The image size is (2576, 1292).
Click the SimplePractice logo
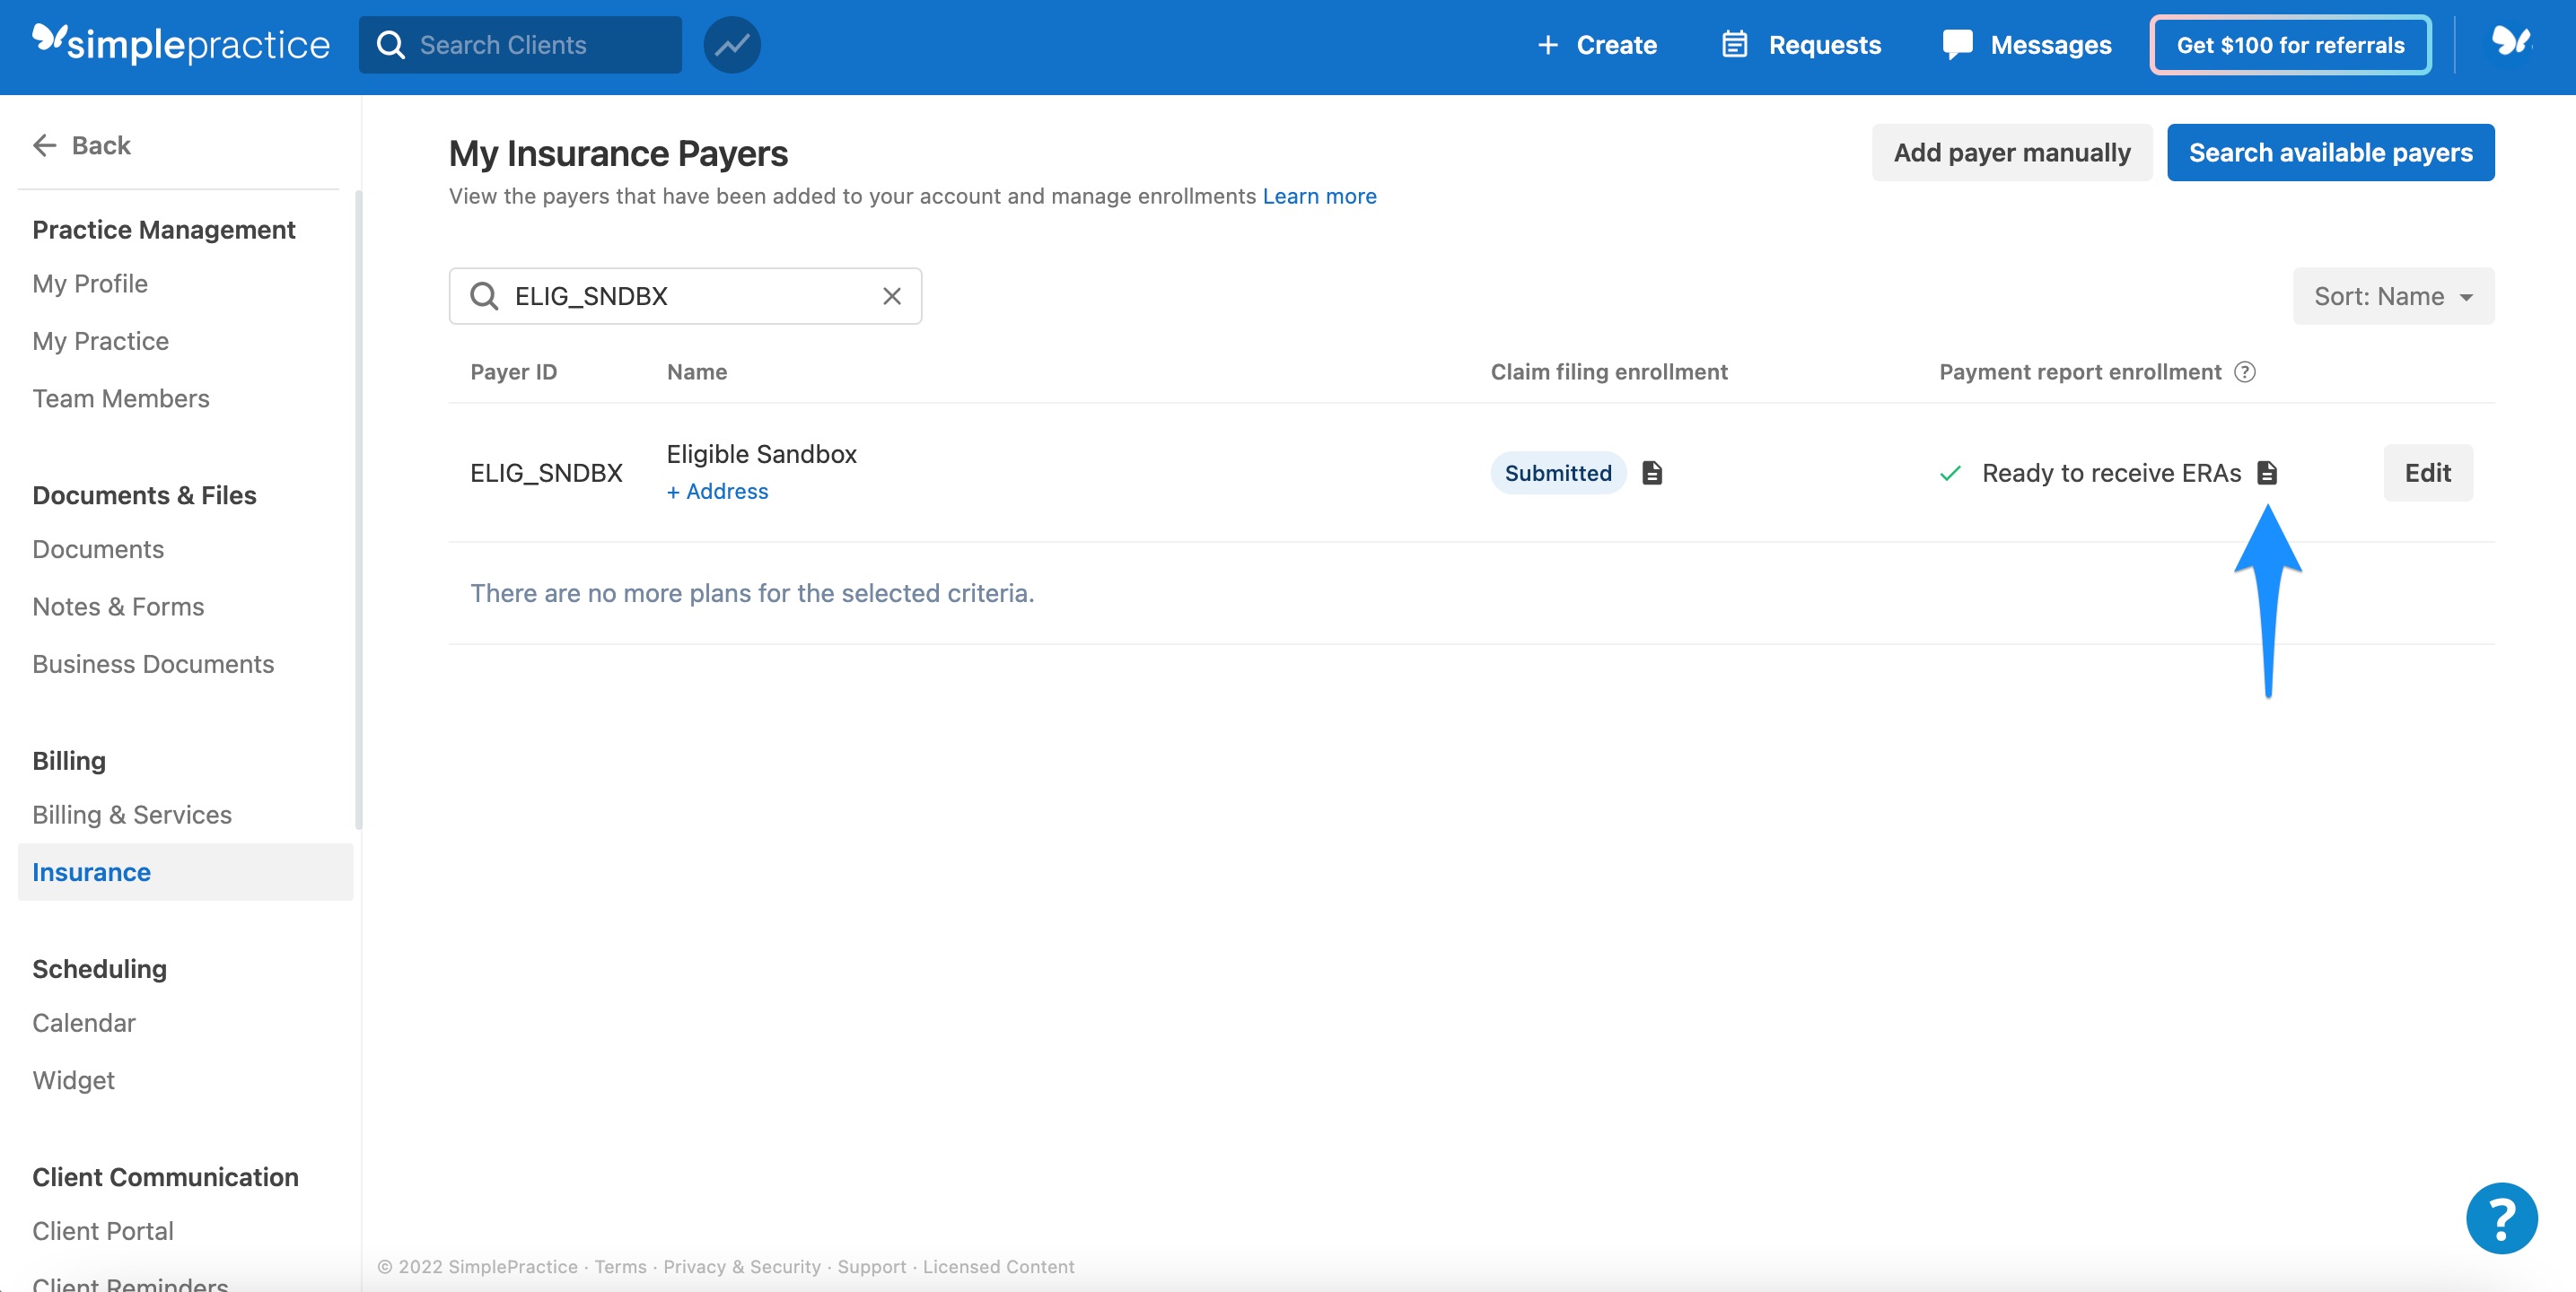click(x=181, y=44)
